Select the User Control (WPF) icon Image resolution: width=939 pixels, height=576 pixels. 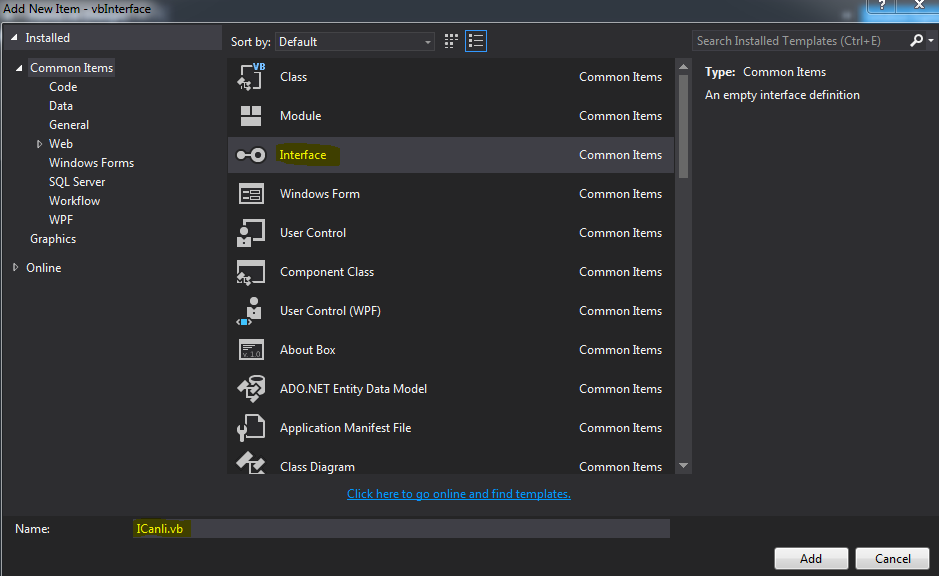[x=251, y=311]
